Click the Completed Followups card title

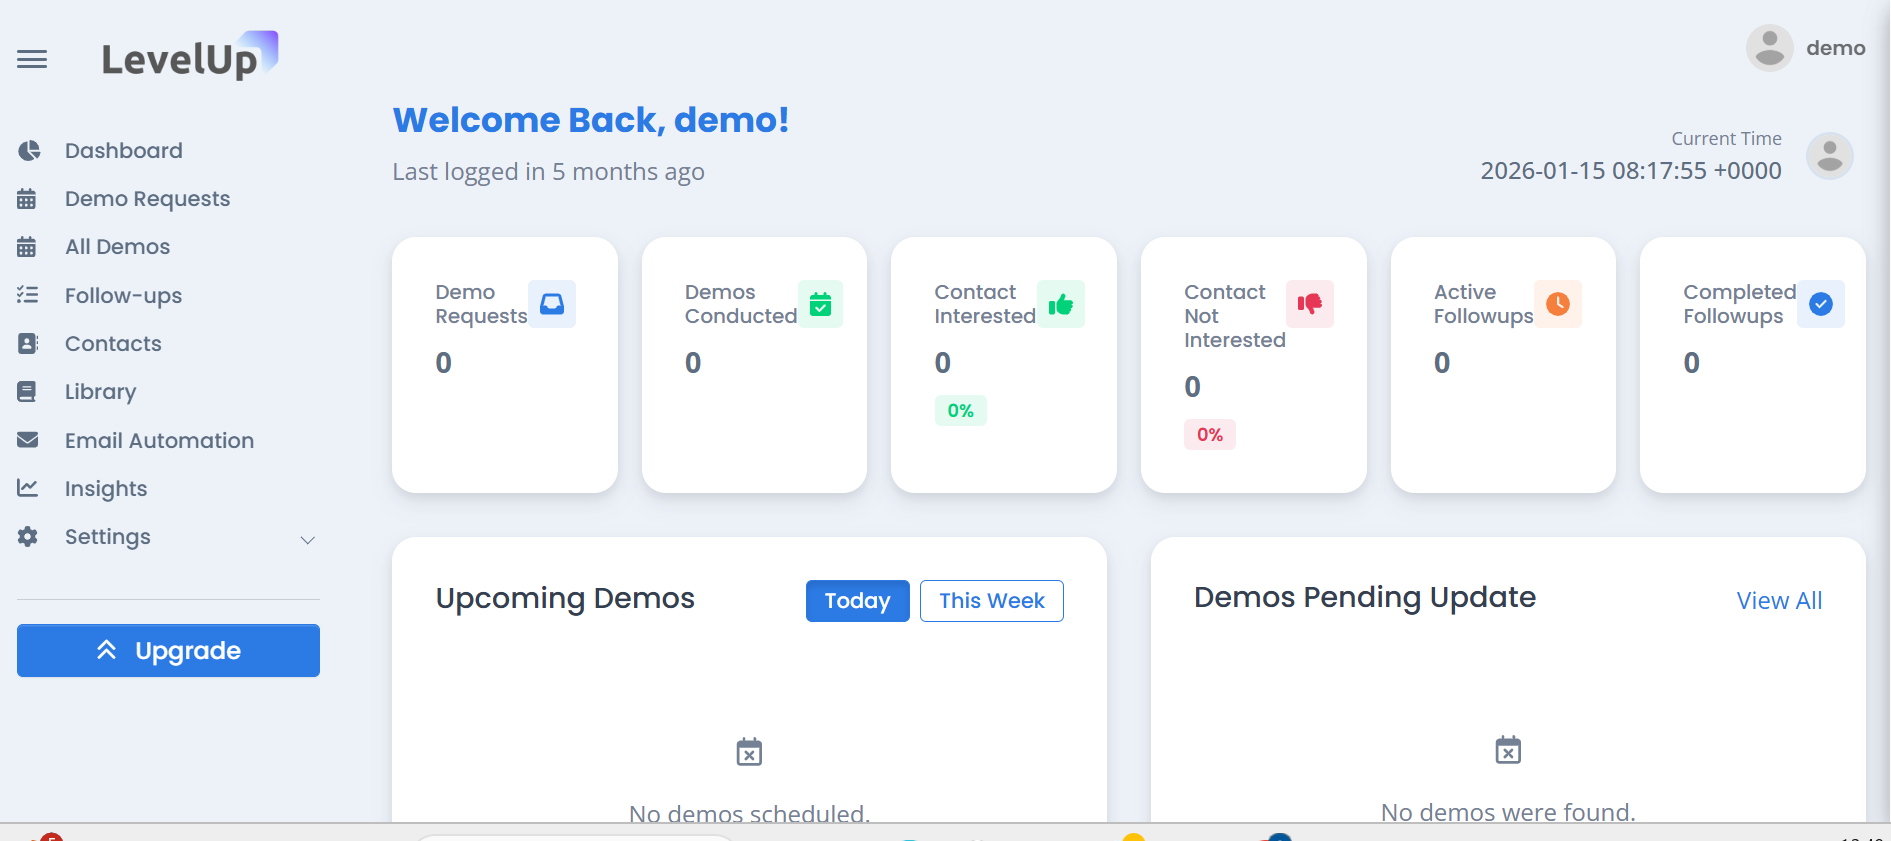[x=1739, y=304]
